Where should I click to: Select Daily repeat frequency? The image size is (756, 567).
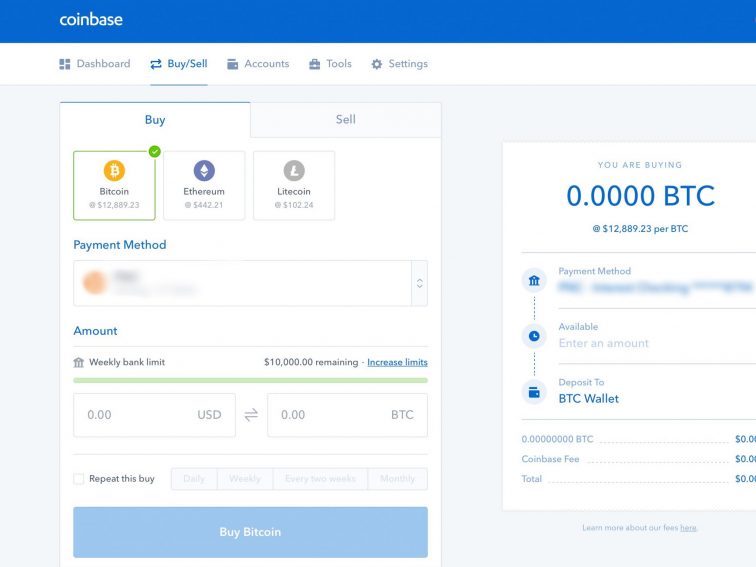pos(194,479)
